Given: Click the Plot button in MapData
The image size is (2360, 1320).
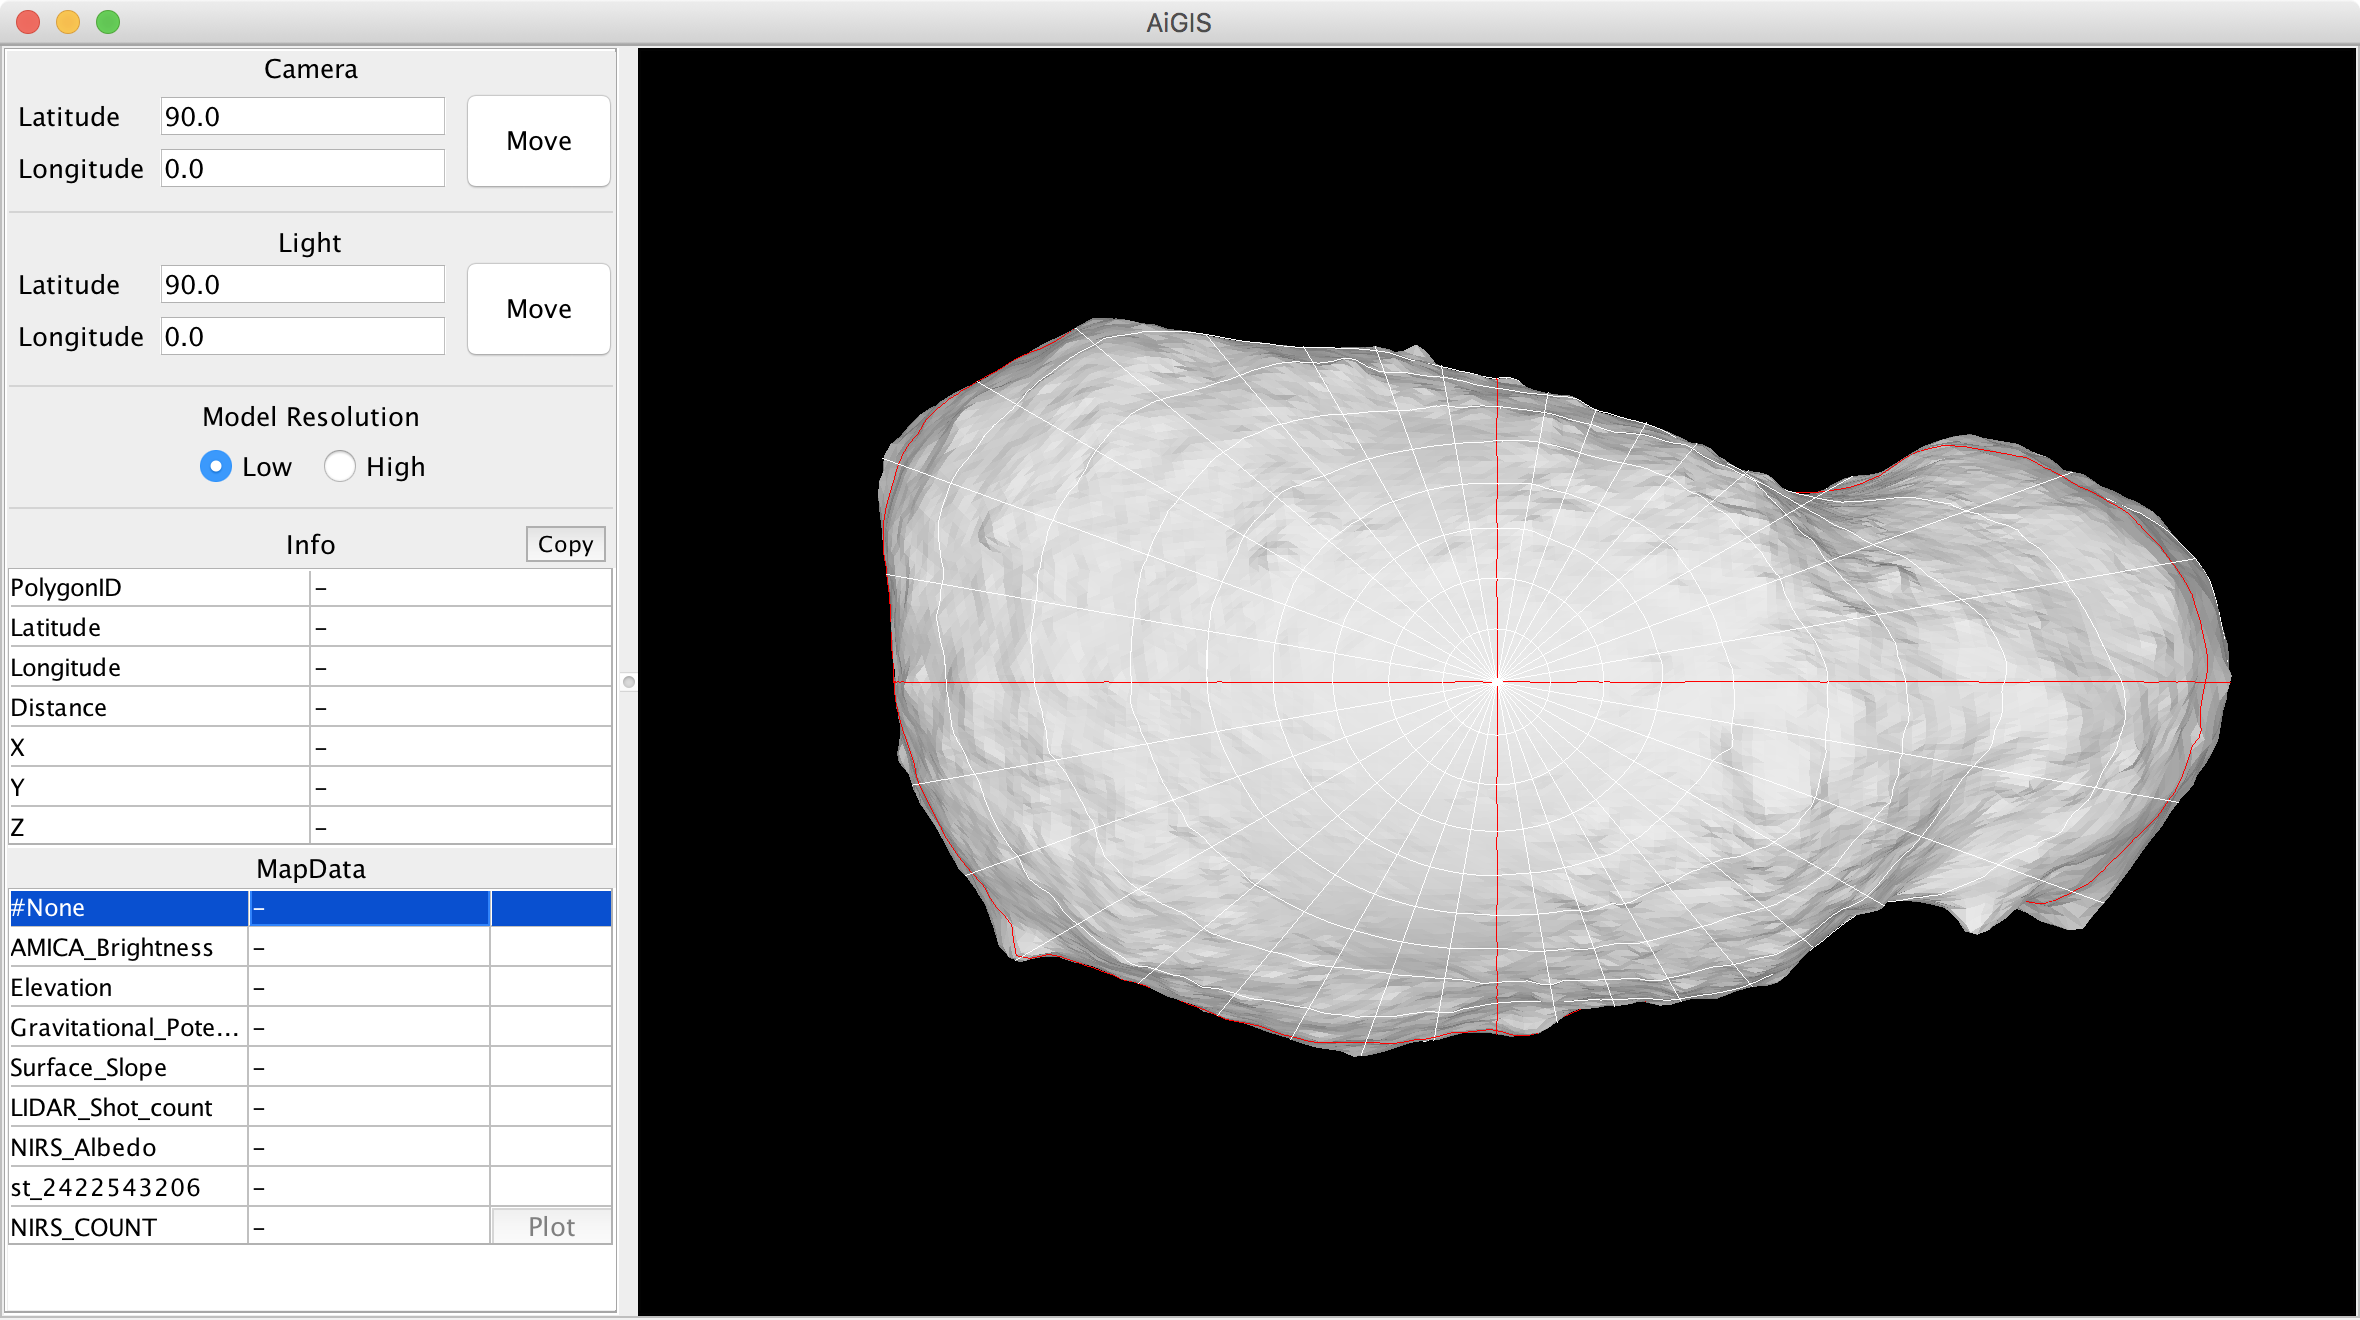Looking at the screenshot, I should 551,1227.
